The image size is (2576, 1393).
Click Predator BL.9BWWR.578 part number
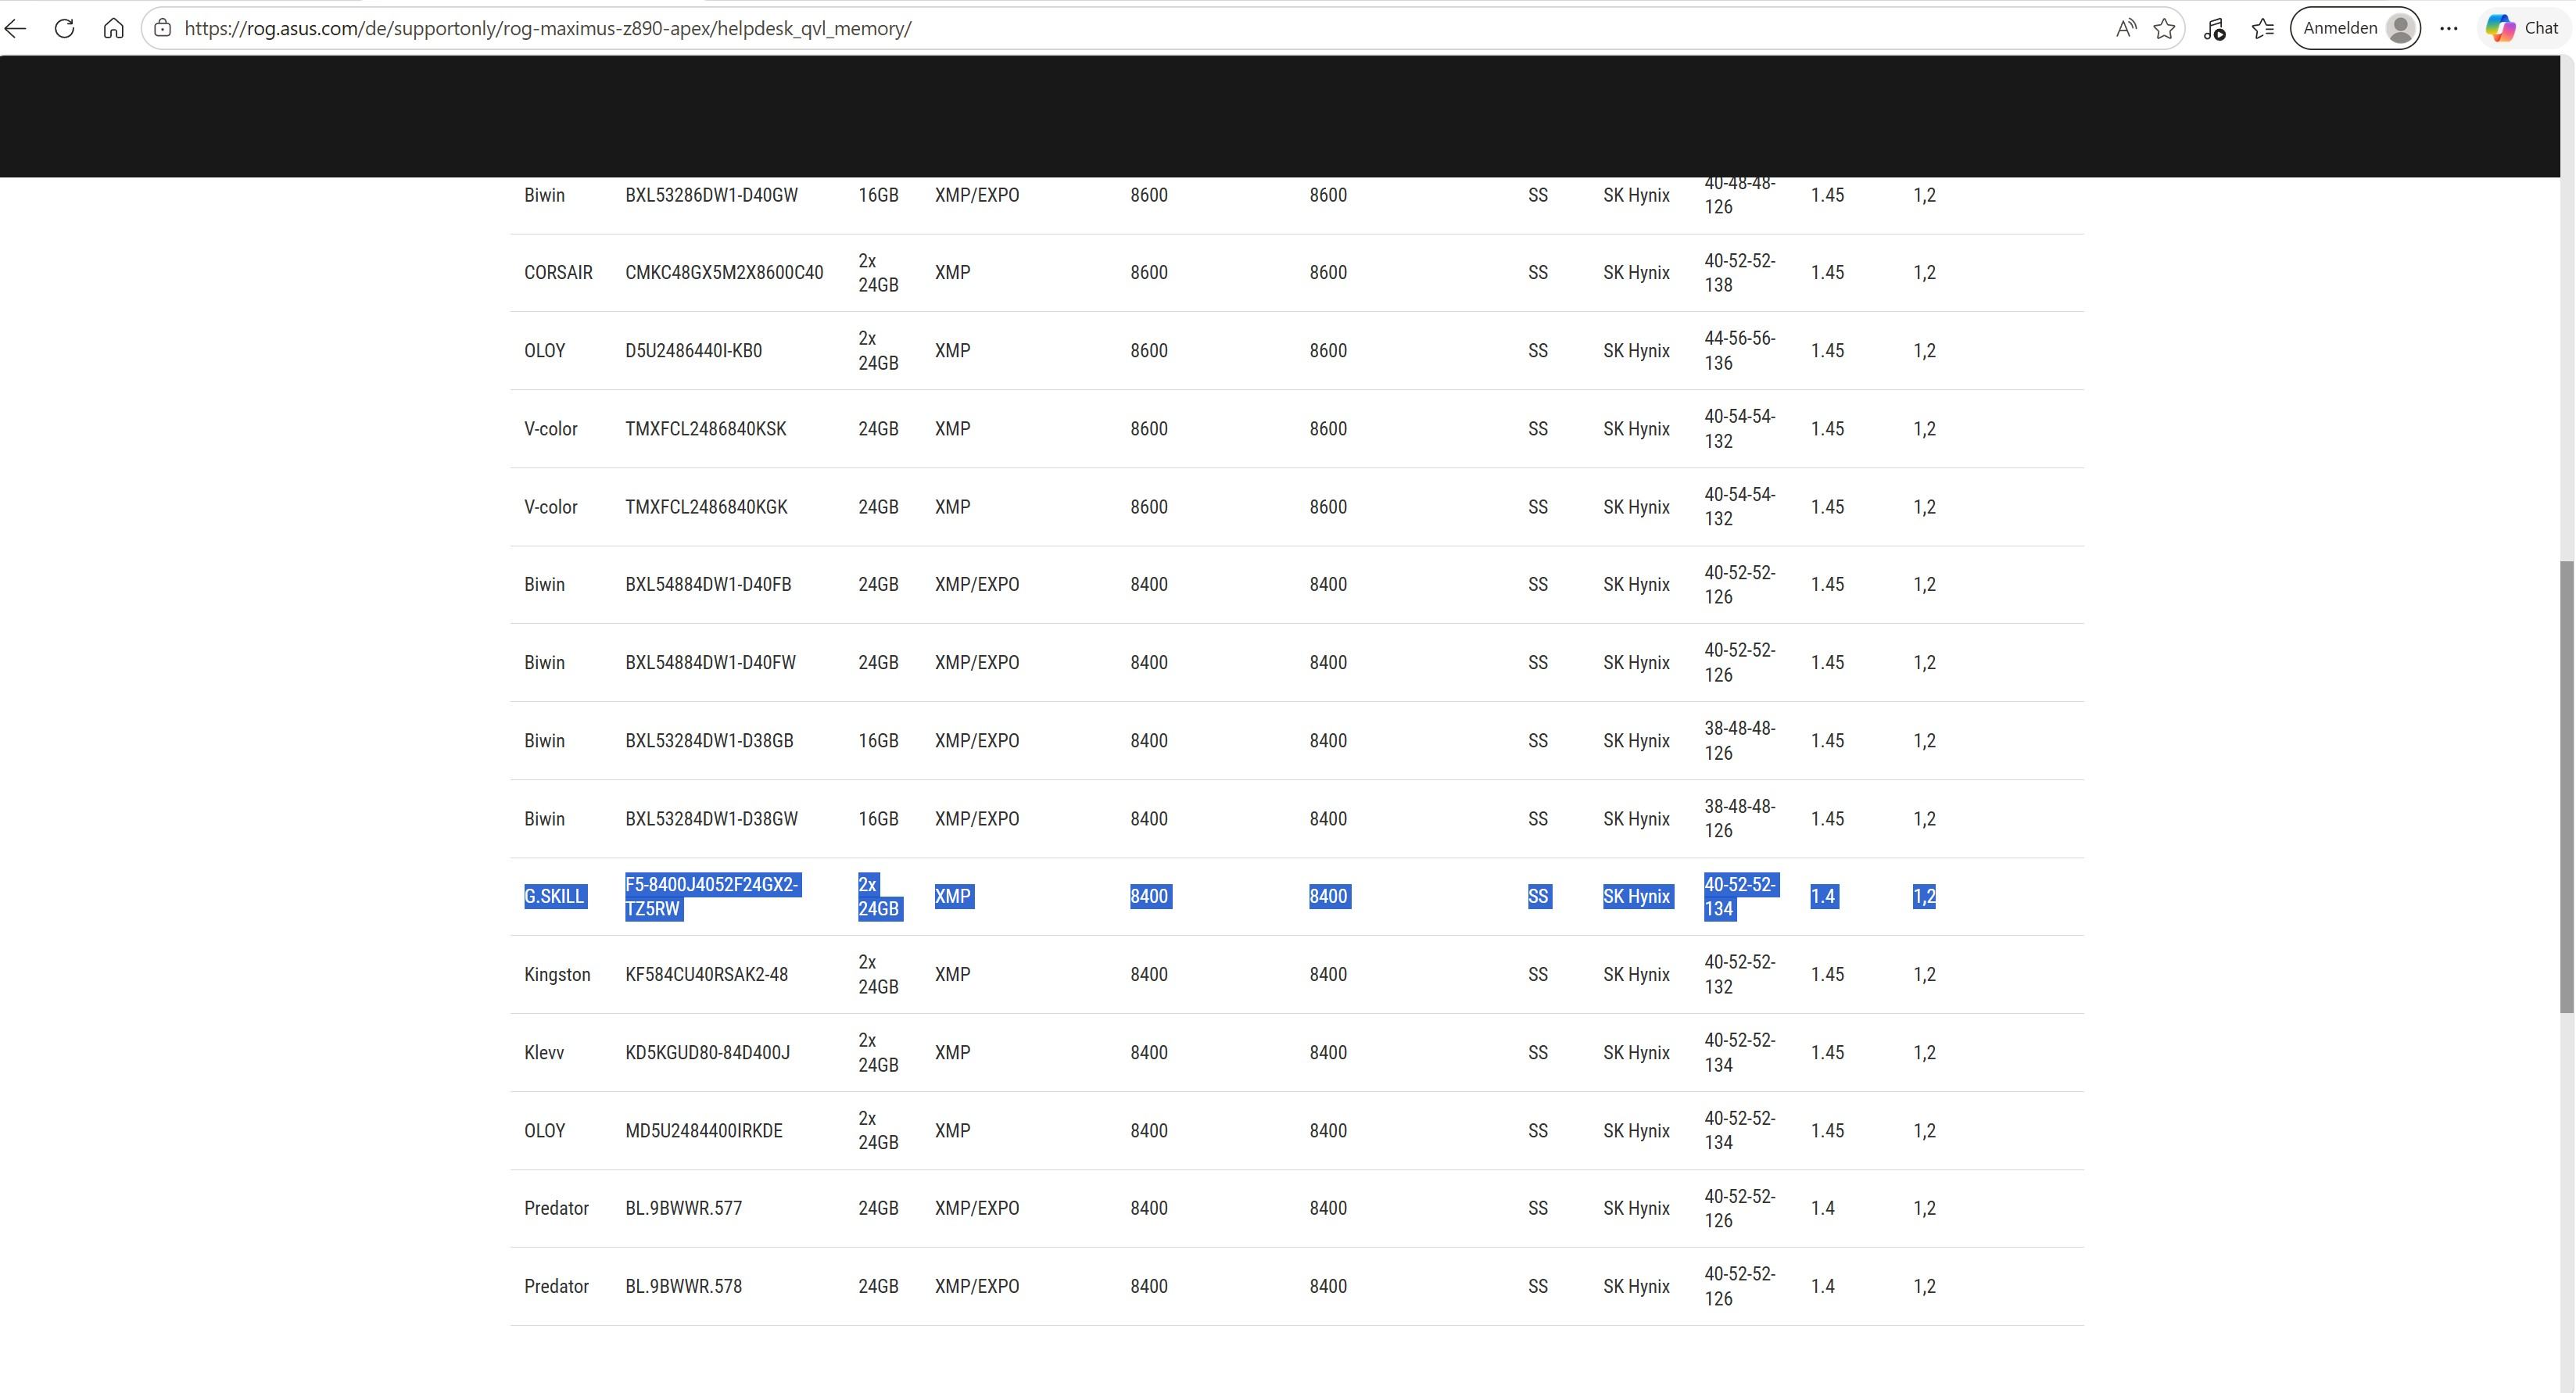(x=683, y=1286)
